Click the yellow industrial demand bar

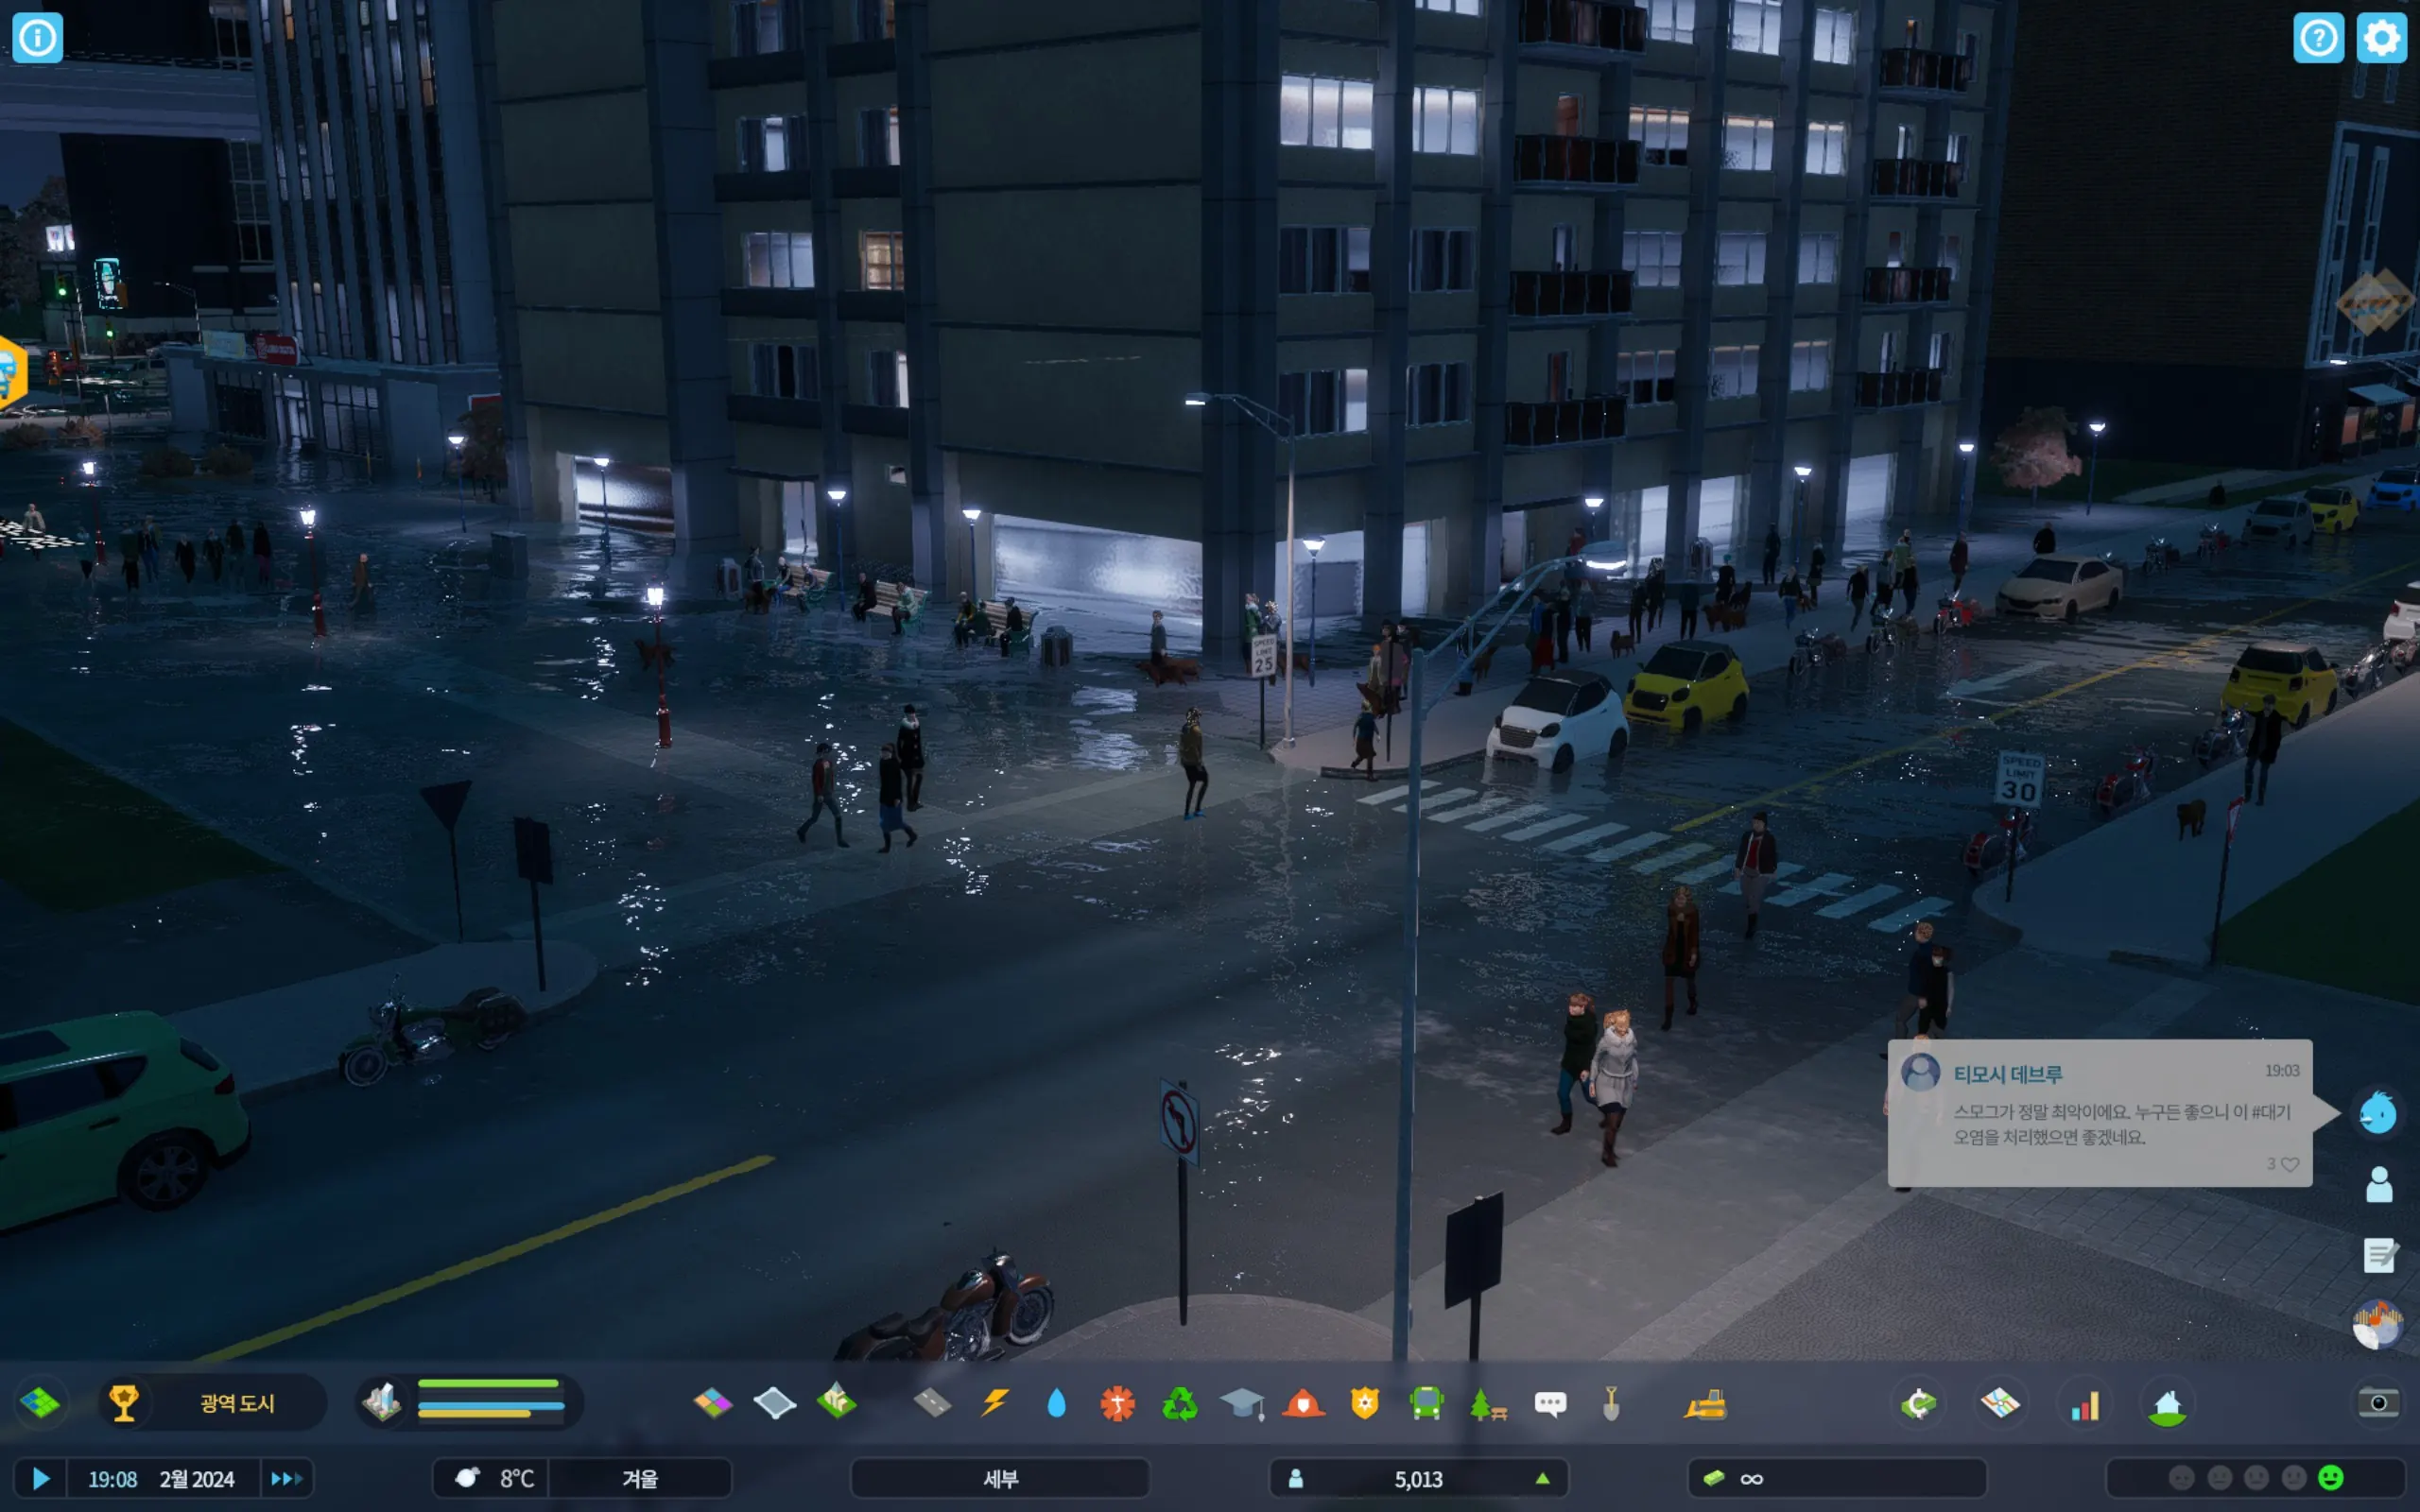[x=474, y=1414]
